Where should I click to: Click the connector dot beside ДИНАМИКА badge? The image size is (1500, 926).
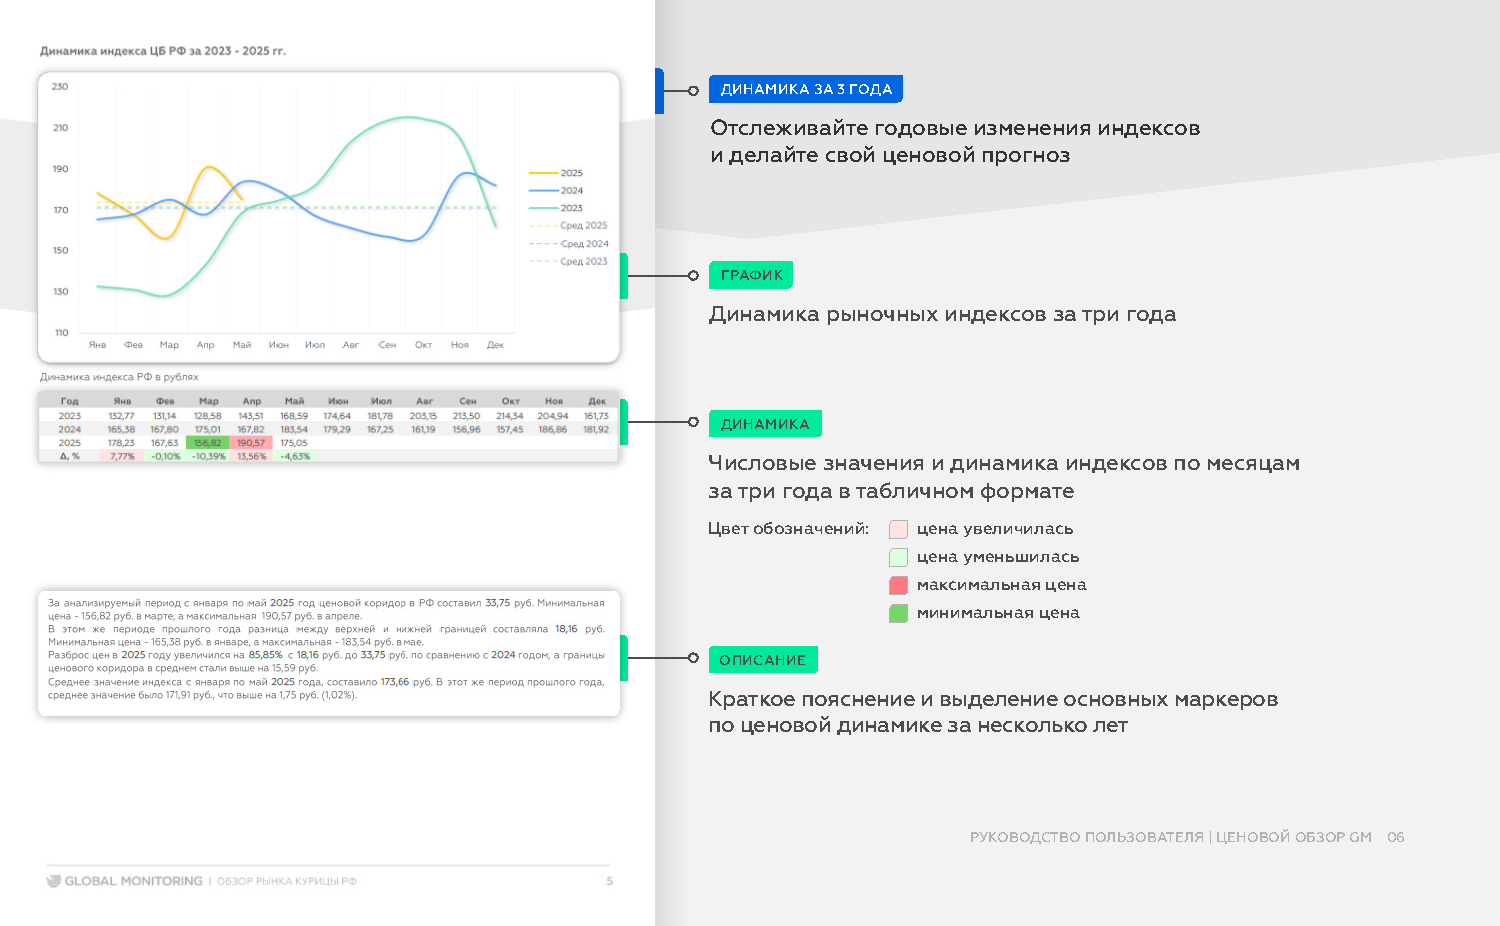(x=694, y=421)
